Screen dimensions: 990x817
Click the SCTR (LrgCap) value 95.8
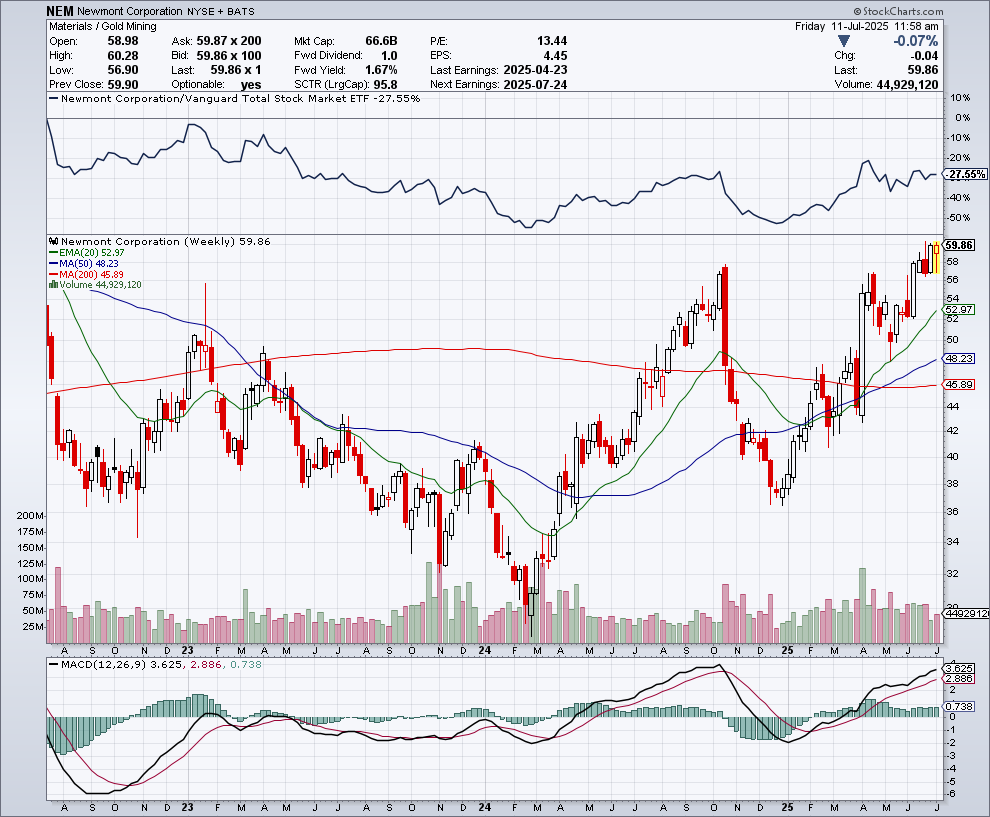click(385, 85)
